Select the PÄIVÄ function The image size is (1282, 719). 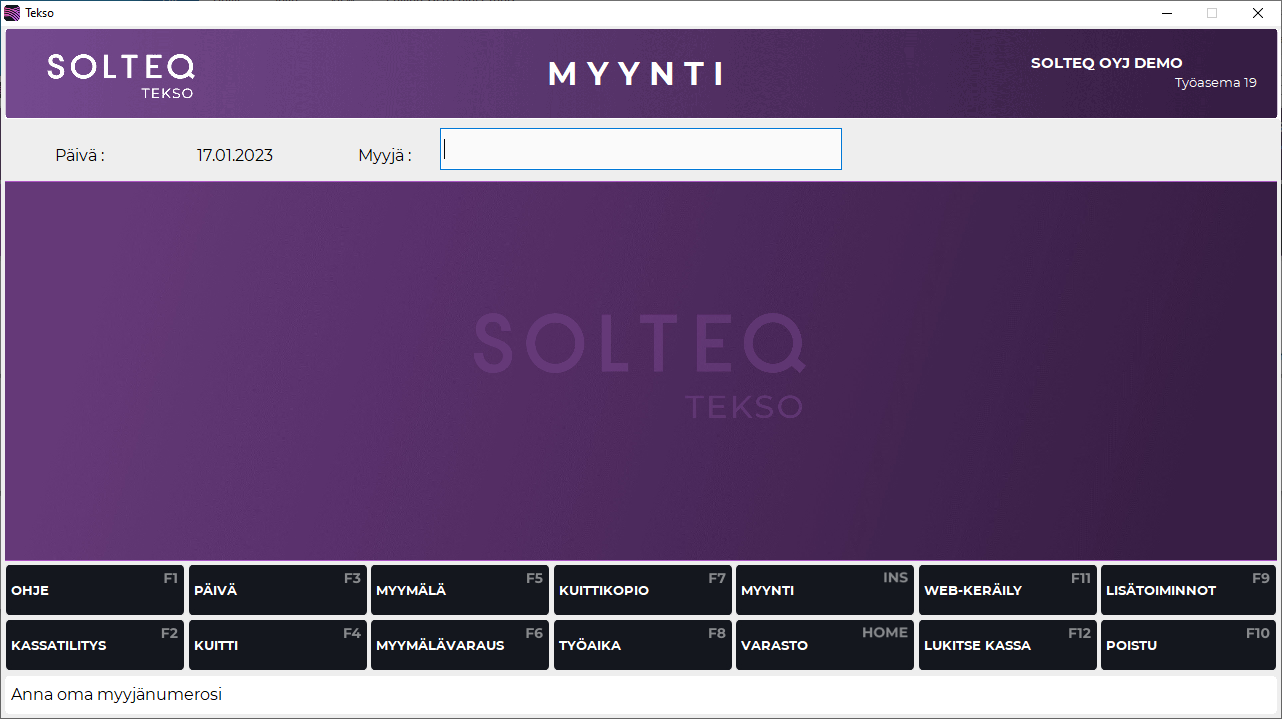277,590
